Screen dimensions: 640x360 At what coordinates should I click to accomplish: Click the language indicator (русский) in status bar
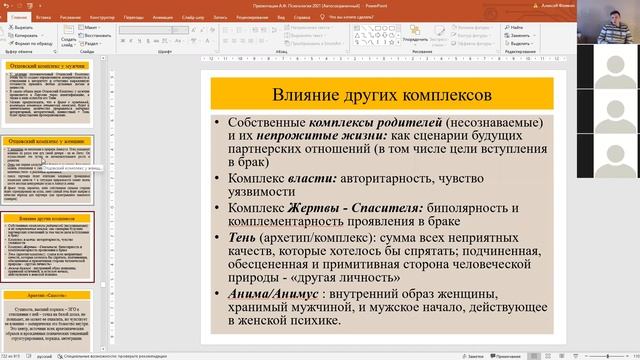44,356
